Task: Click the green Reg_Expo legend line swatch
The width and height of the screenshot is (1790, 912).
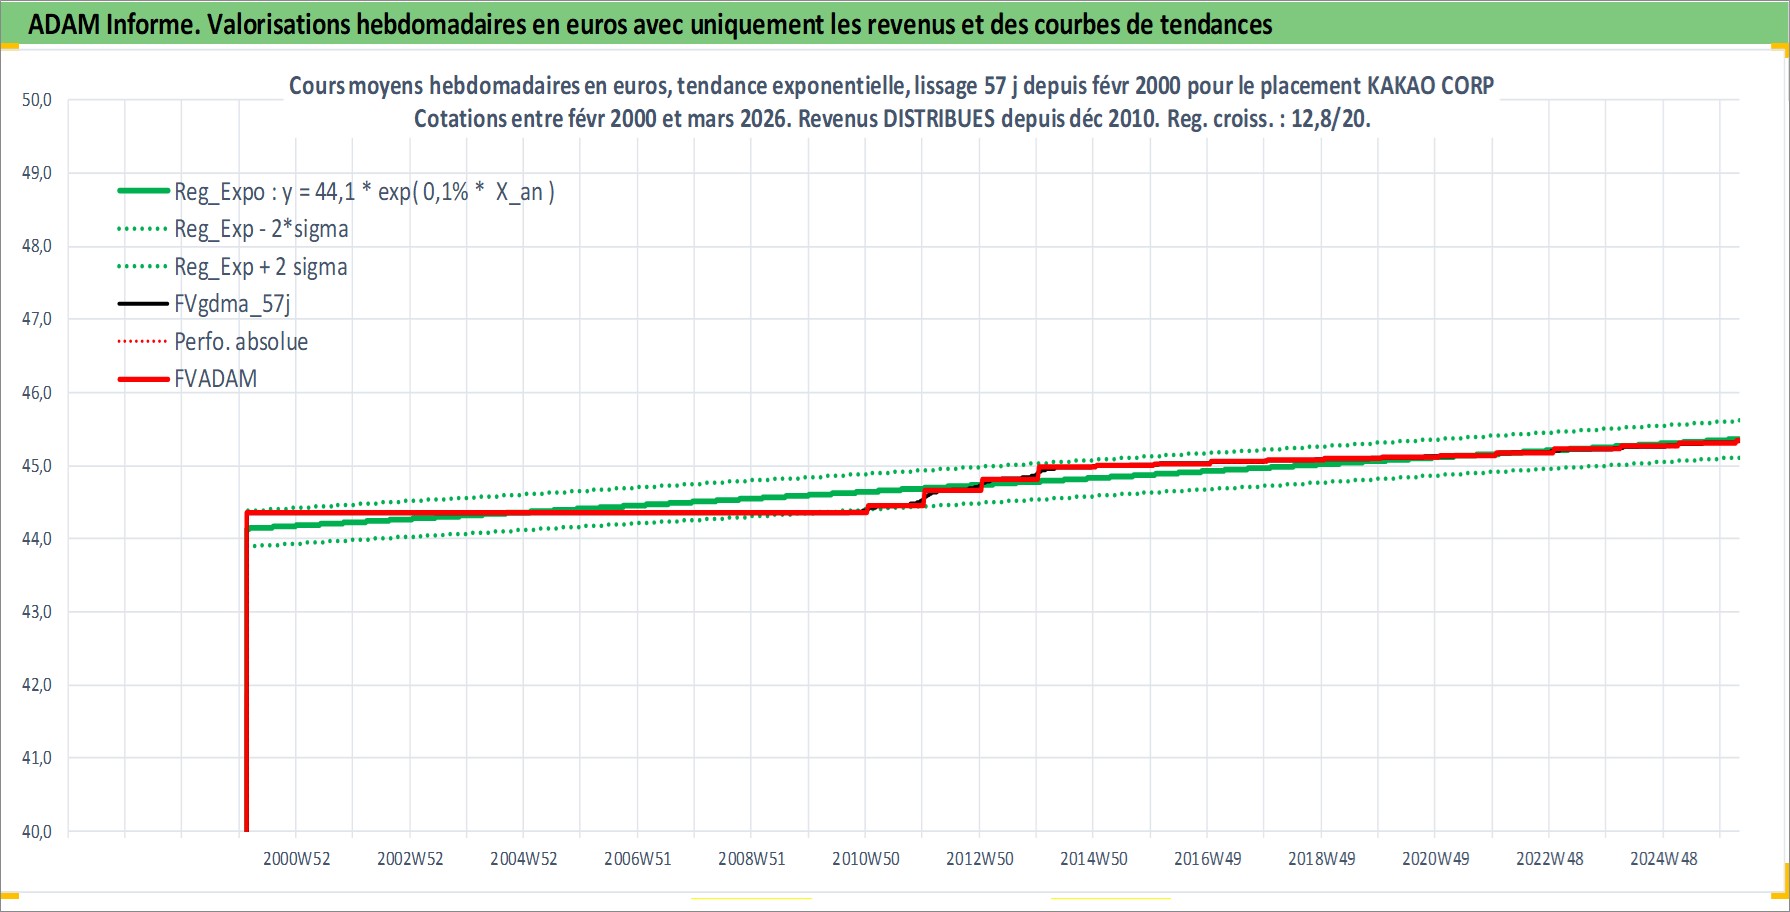Action: click(143, 191)
